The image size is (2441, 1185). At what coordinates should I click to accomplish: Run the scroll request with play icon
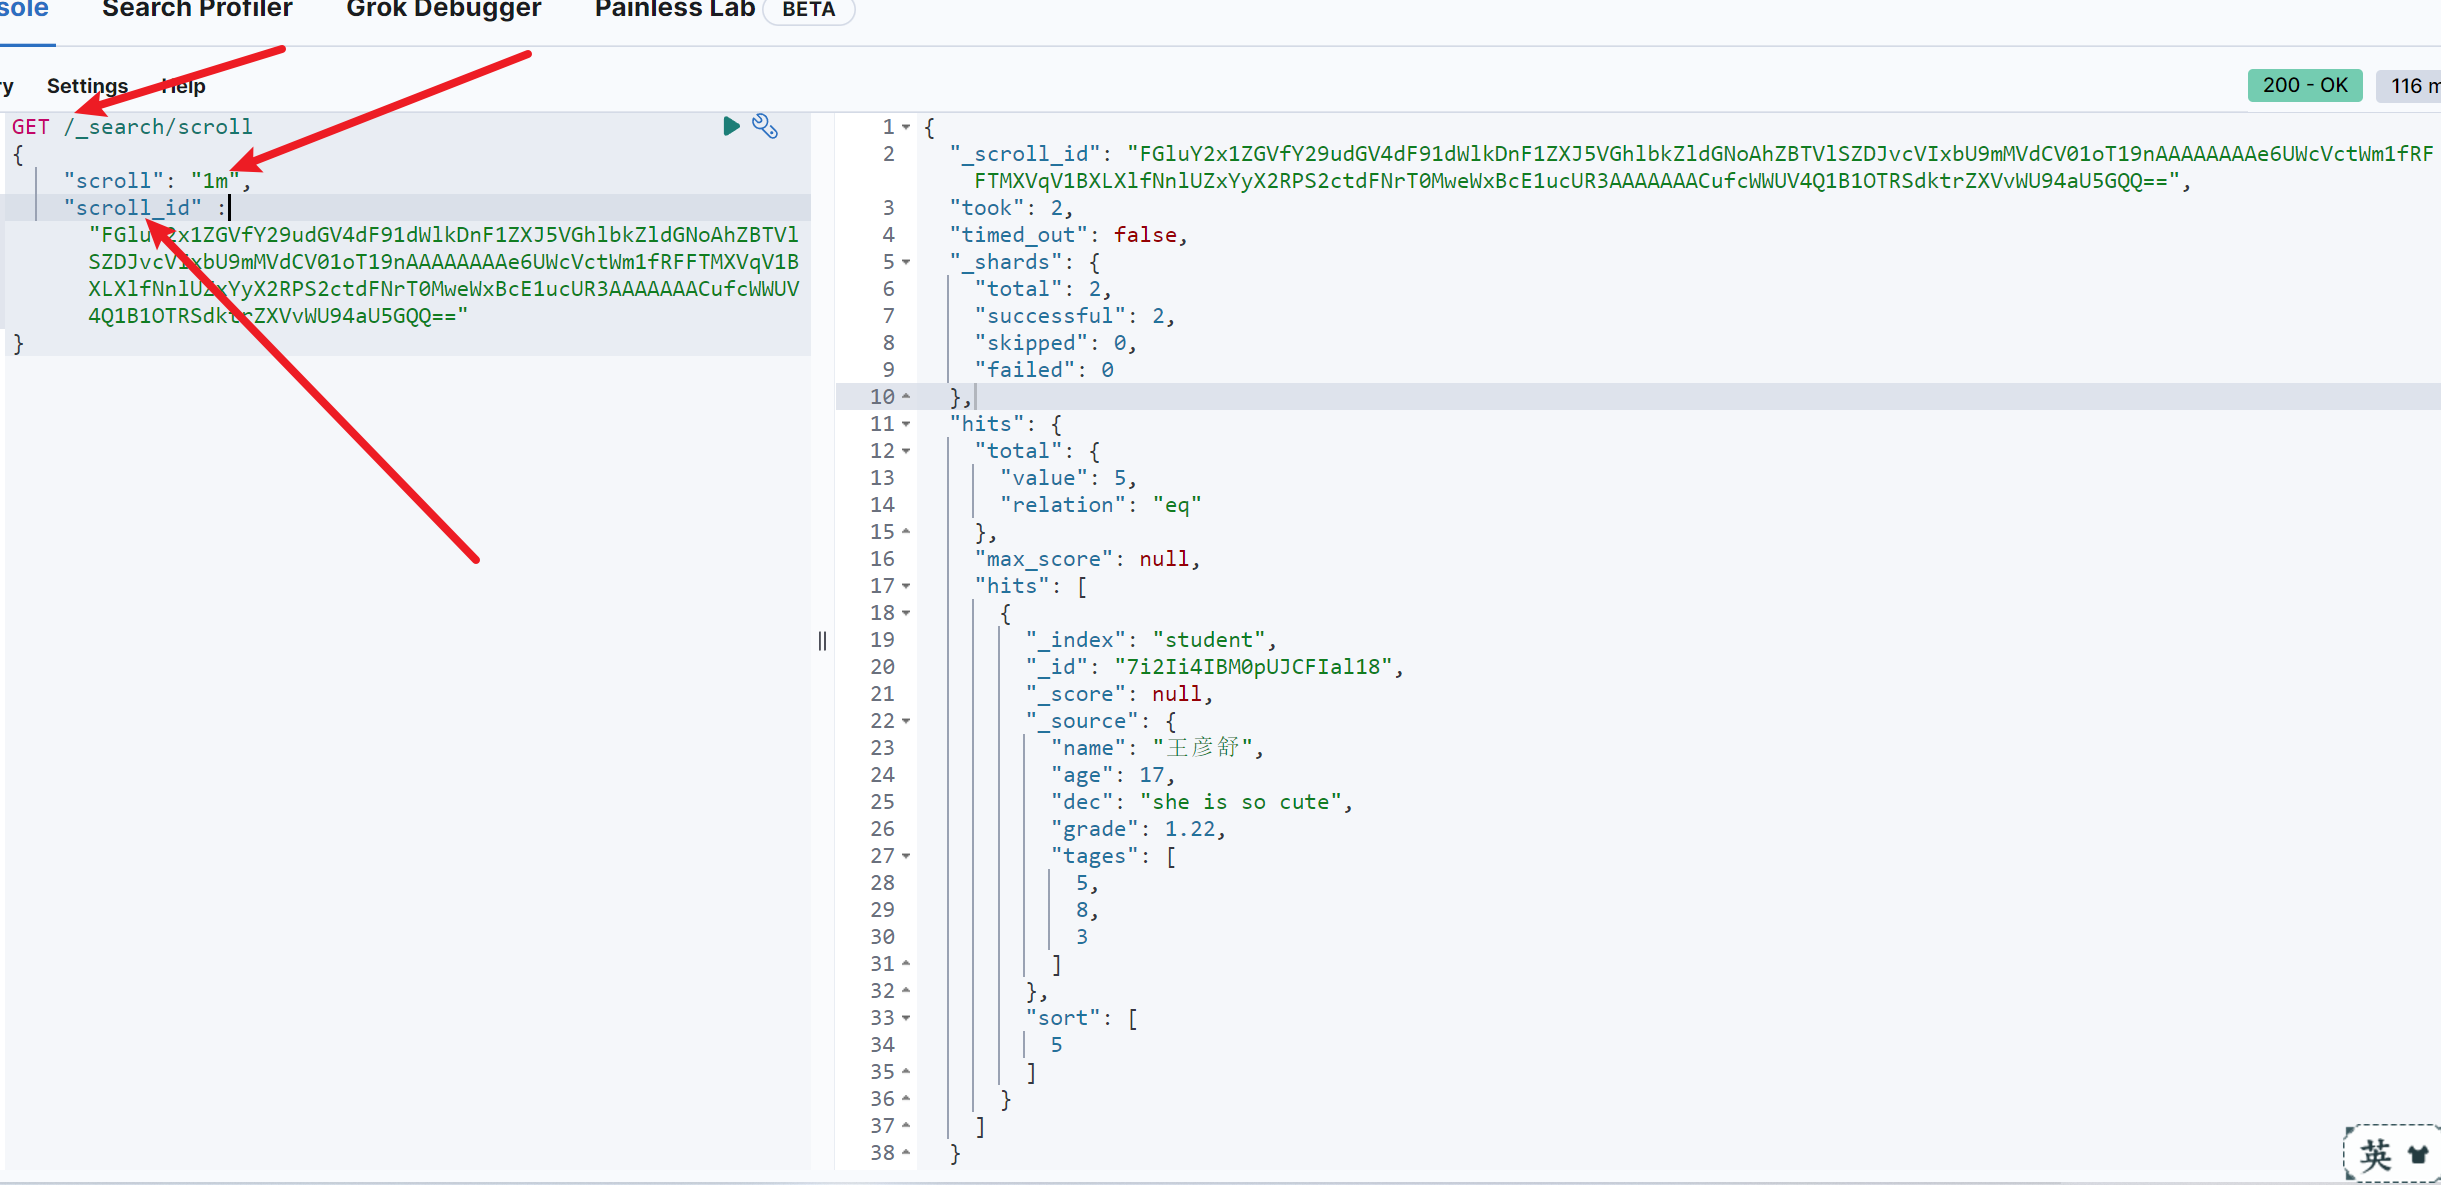point(731,126)
